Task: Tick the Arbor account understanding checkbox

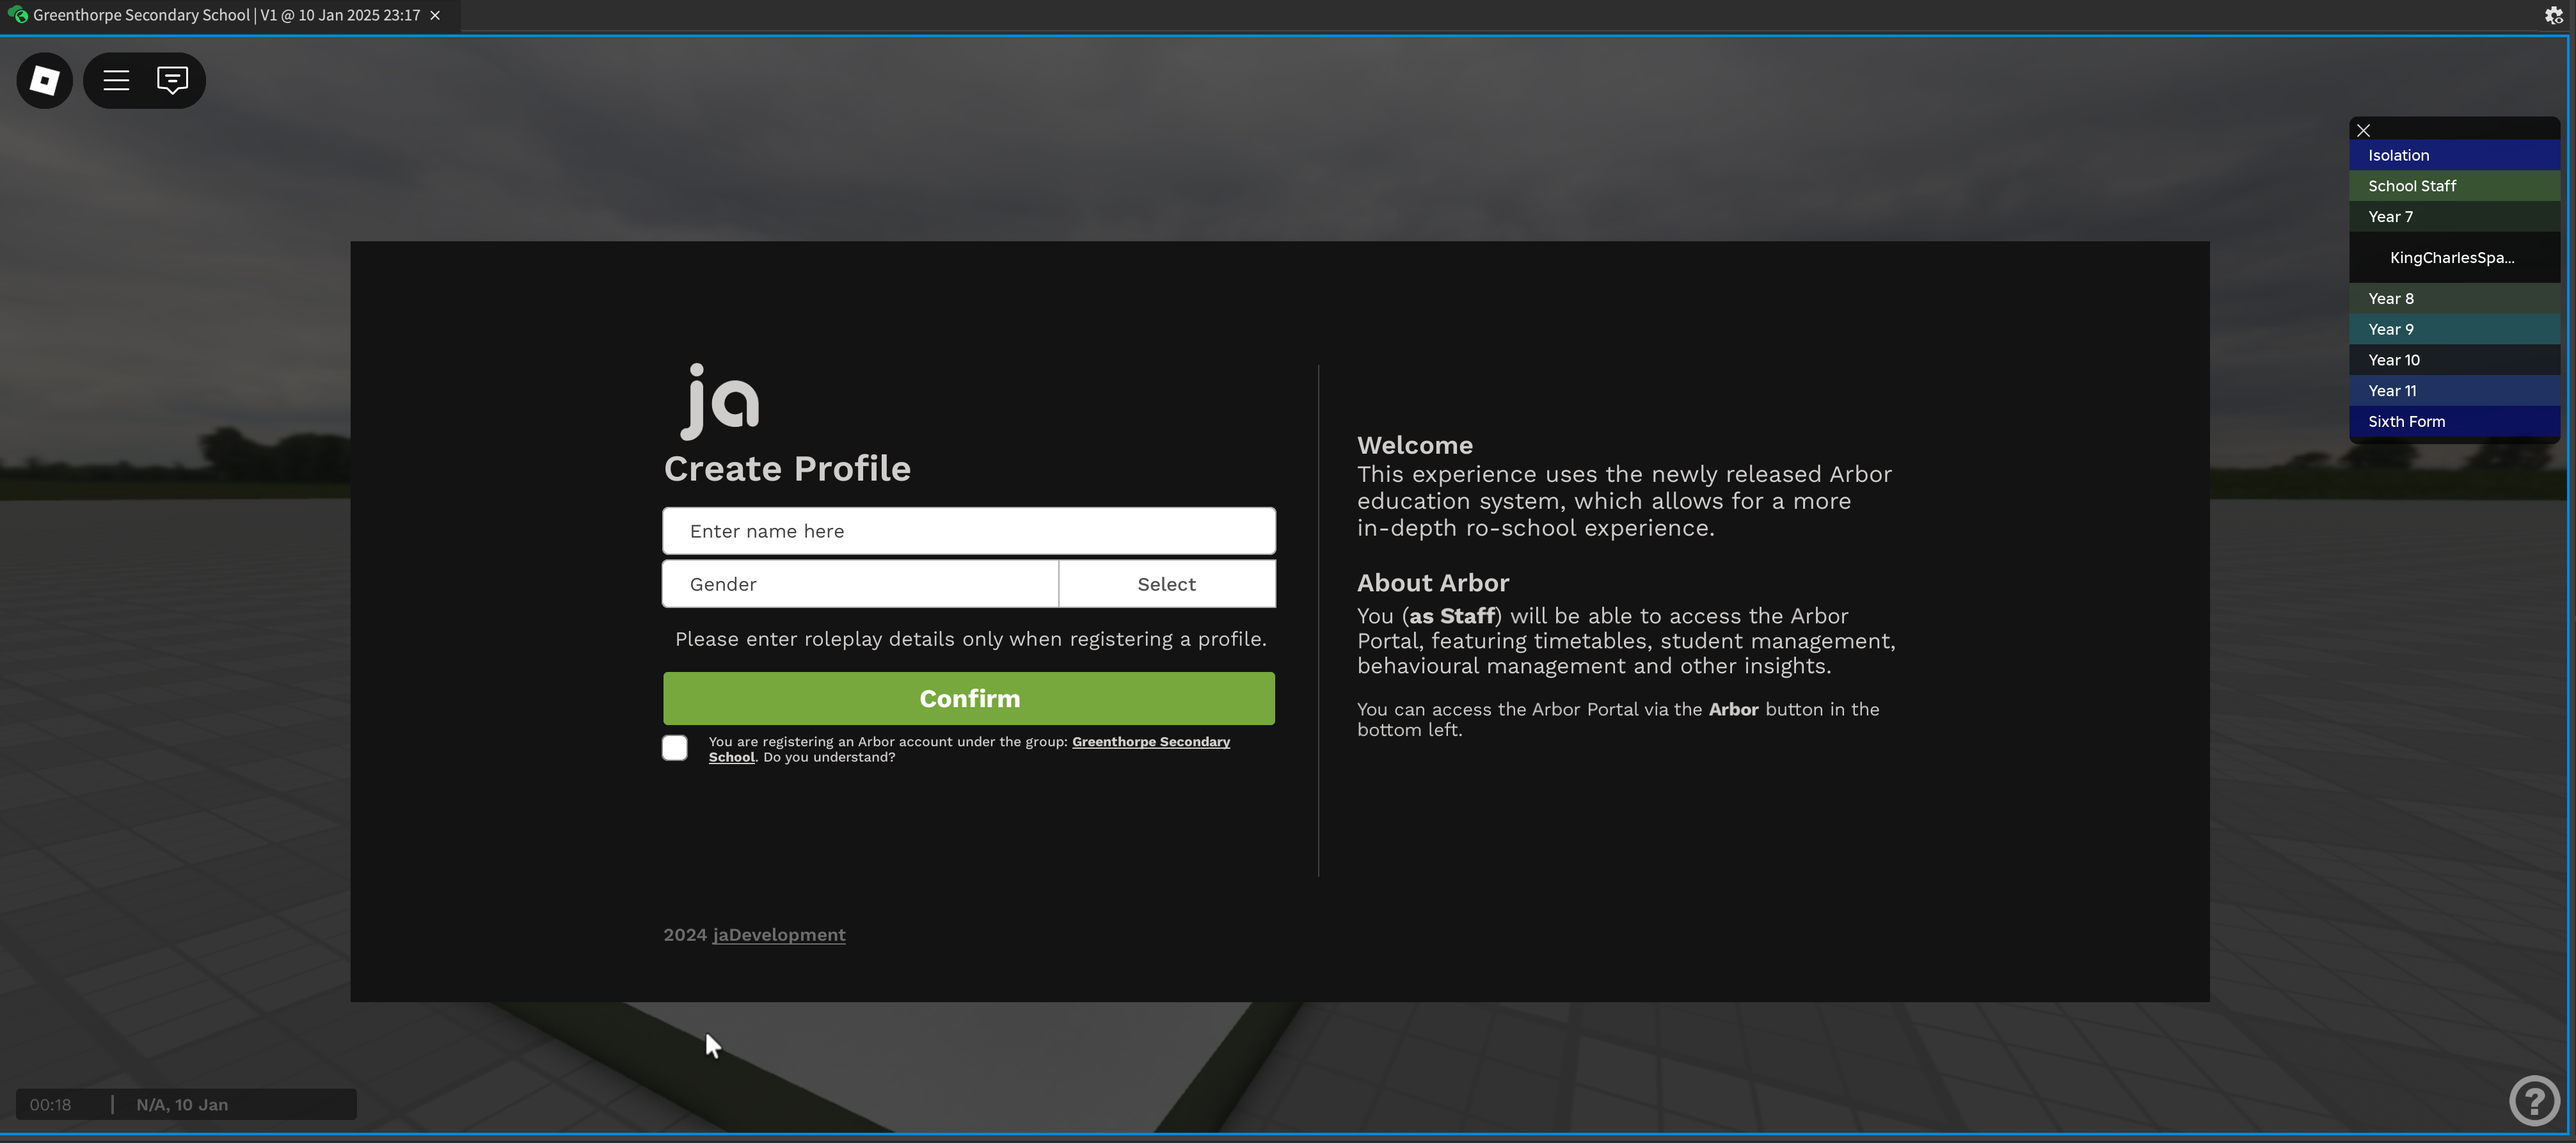Action: coord(675,748)
